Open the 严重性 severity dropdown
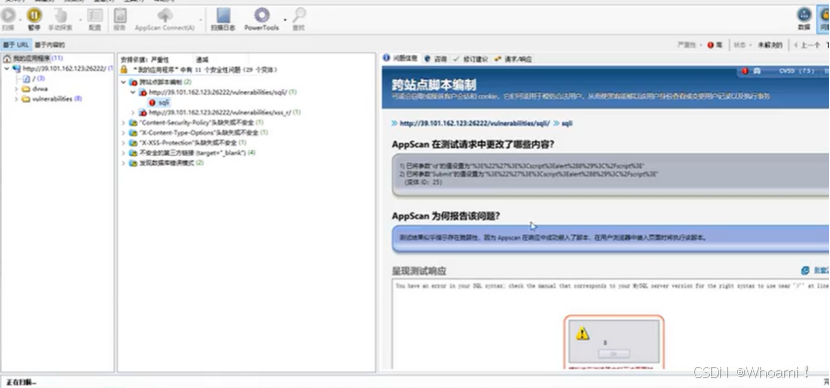This screenshot has width=830, height=388. click(x=690, y=46)
